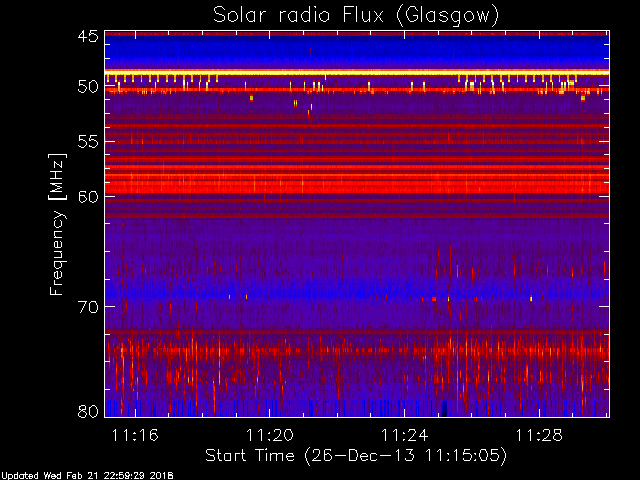Click the bright yellow band near 49 MHz
Screen dimensions: 640x480
357,73
